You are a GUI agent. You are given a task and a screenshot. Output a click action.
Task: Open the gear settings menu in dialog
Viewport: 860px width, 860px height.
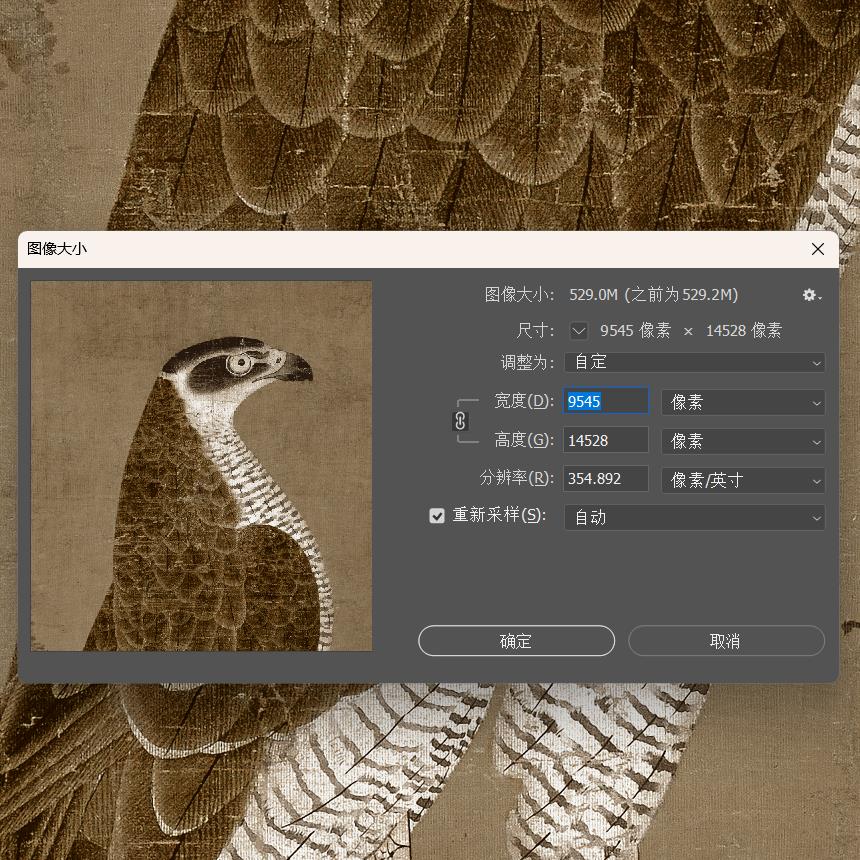tap(811, 295)
